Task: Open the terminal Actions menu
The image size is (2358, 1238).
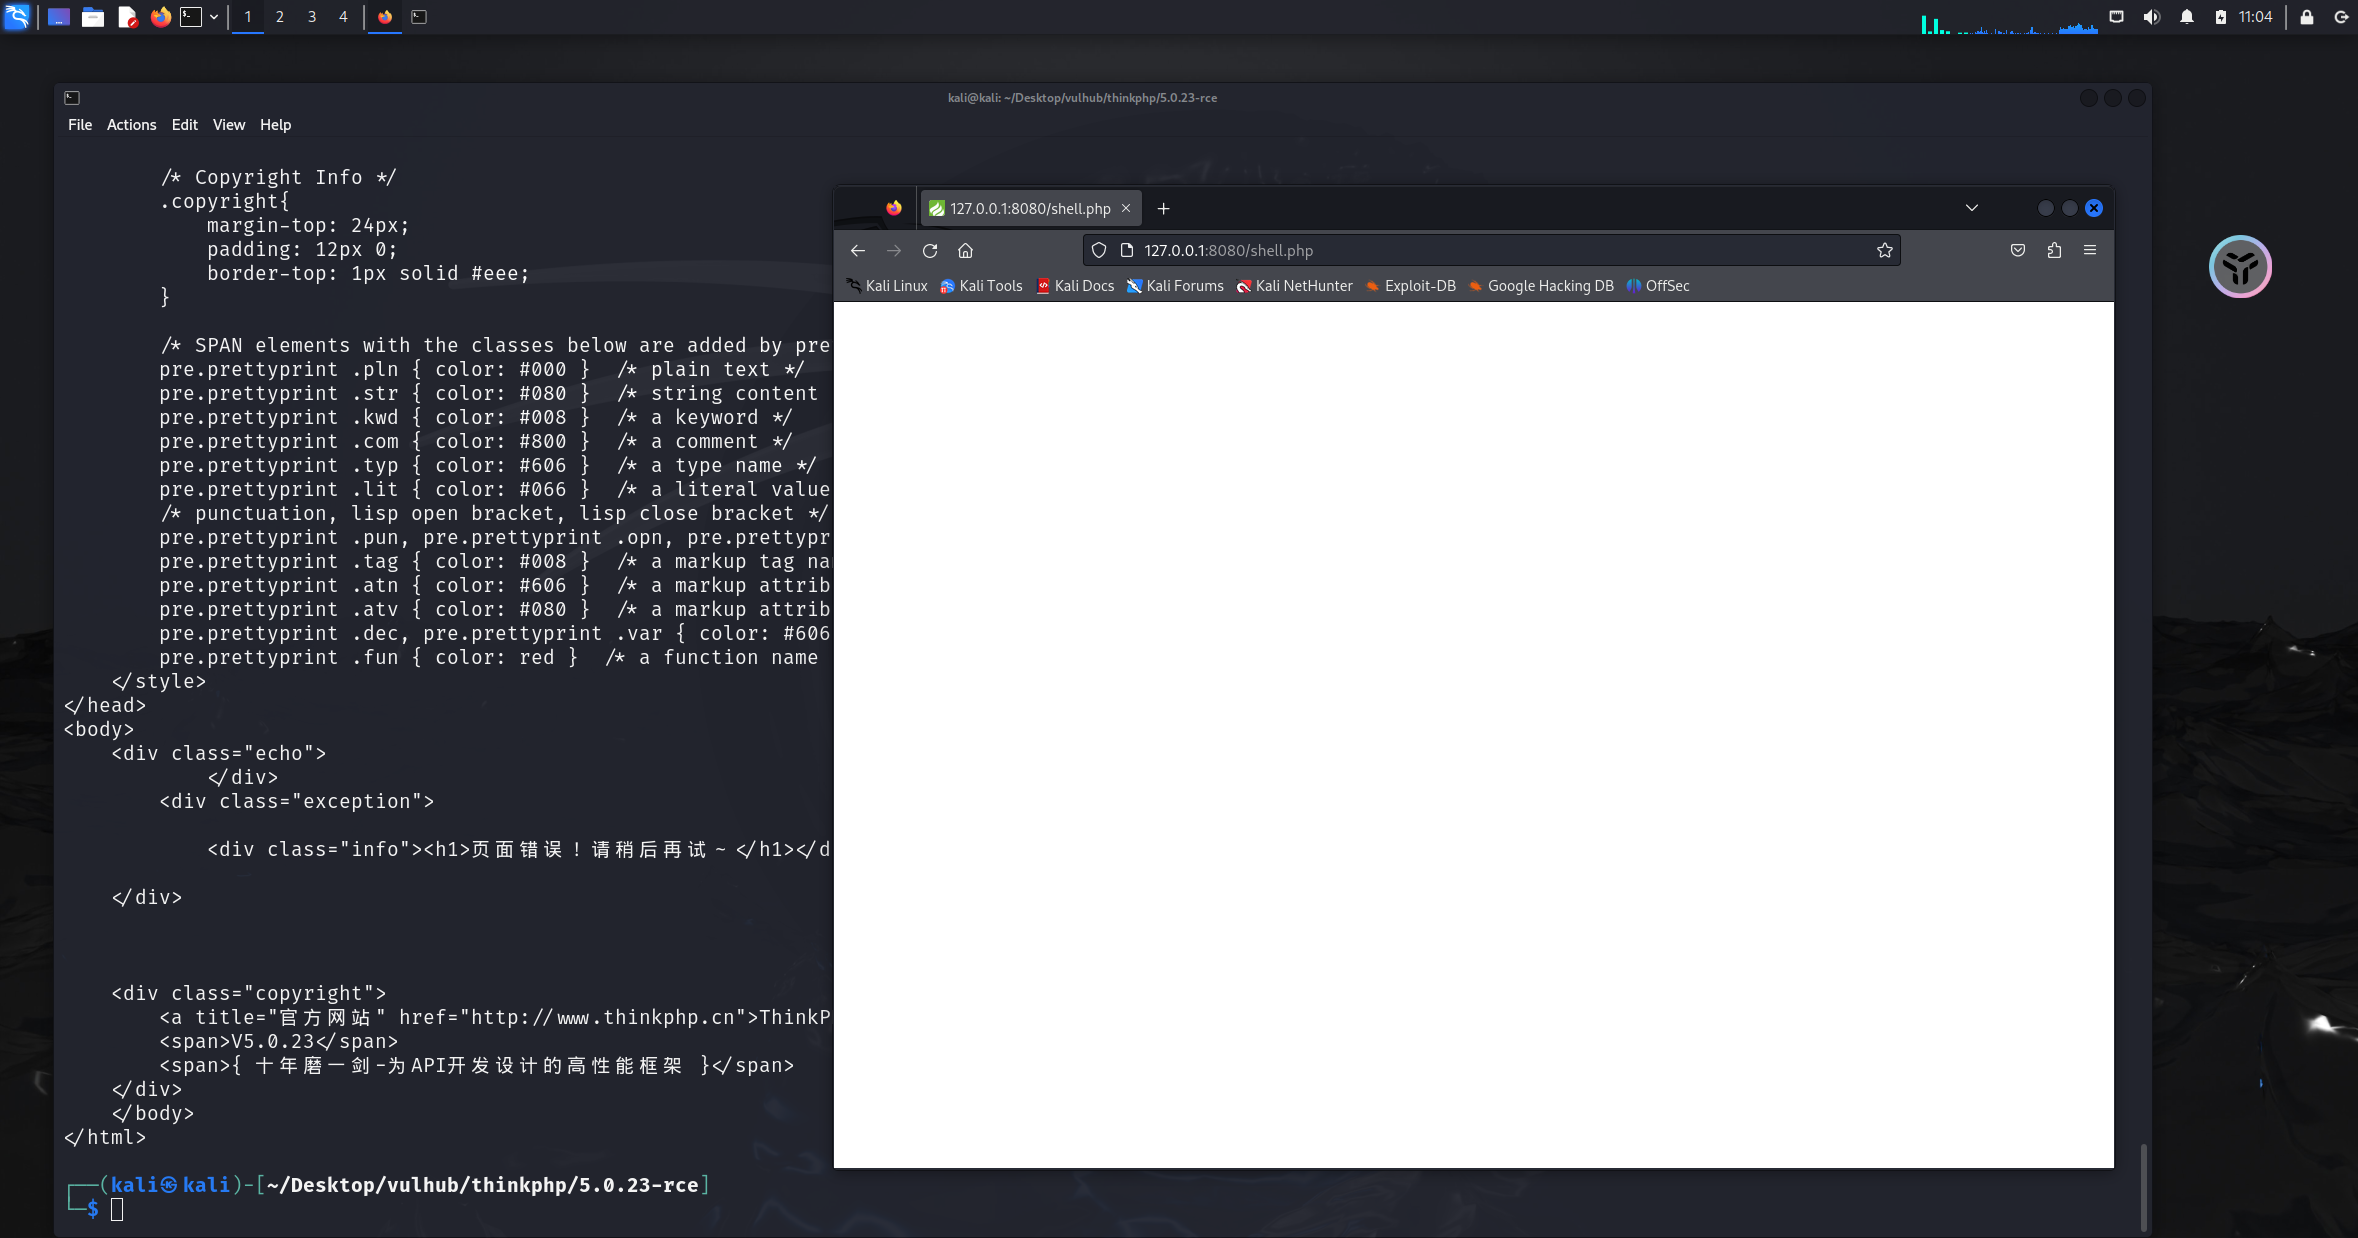Action: (131, 125)
